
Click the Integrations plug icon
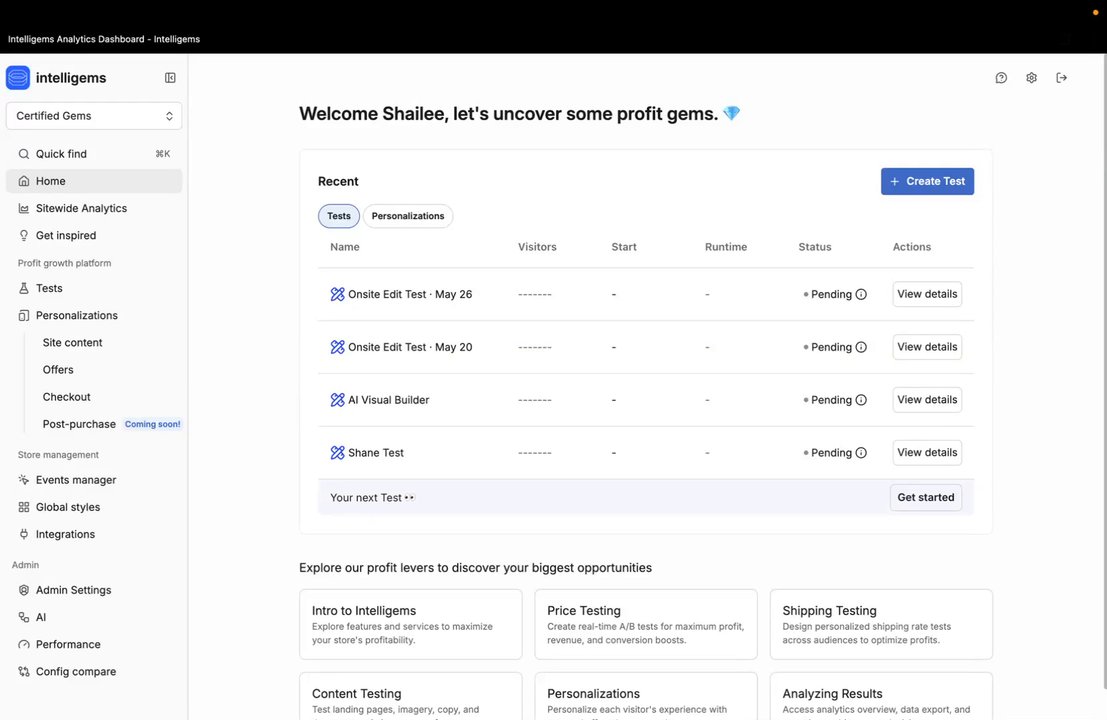(24, 534)
